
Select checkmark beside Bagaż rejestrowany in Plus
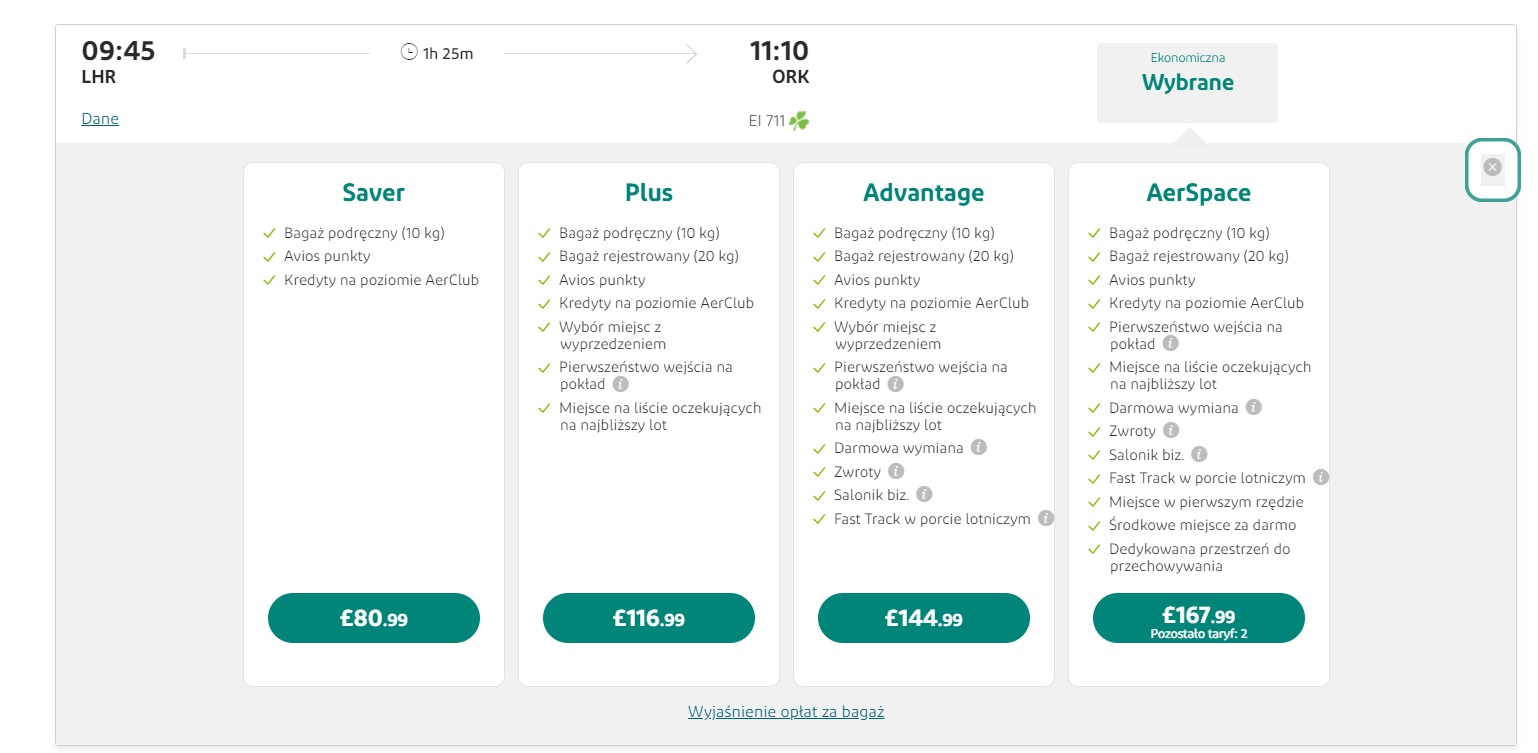(543, 256)
